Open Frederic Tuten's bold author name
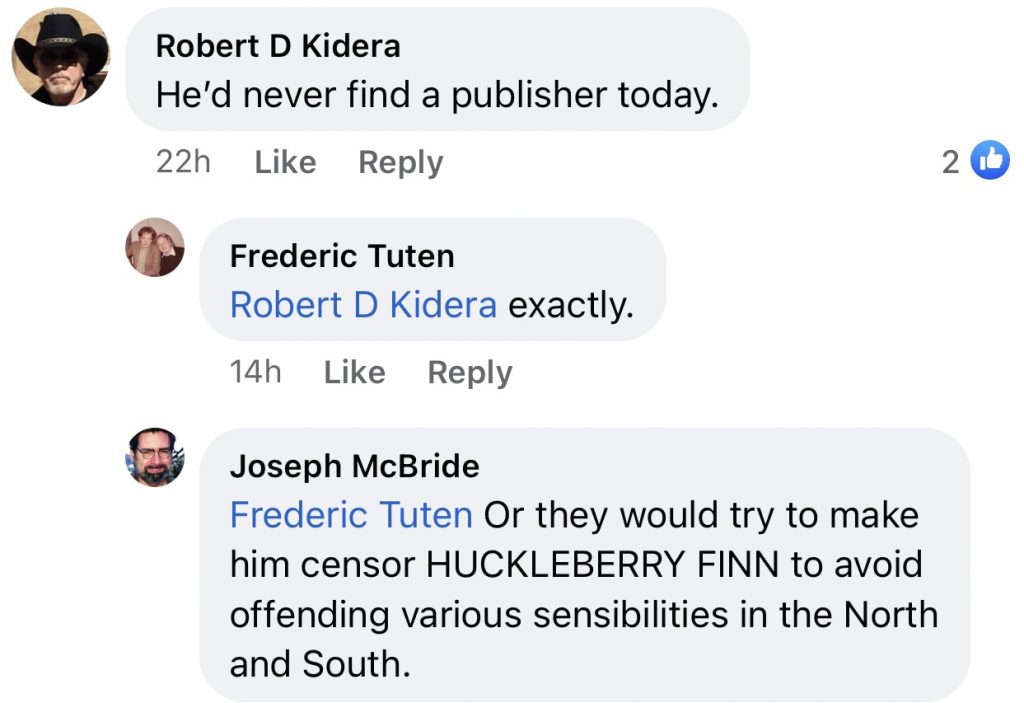The image size is (1024, 703). (342, 256)
